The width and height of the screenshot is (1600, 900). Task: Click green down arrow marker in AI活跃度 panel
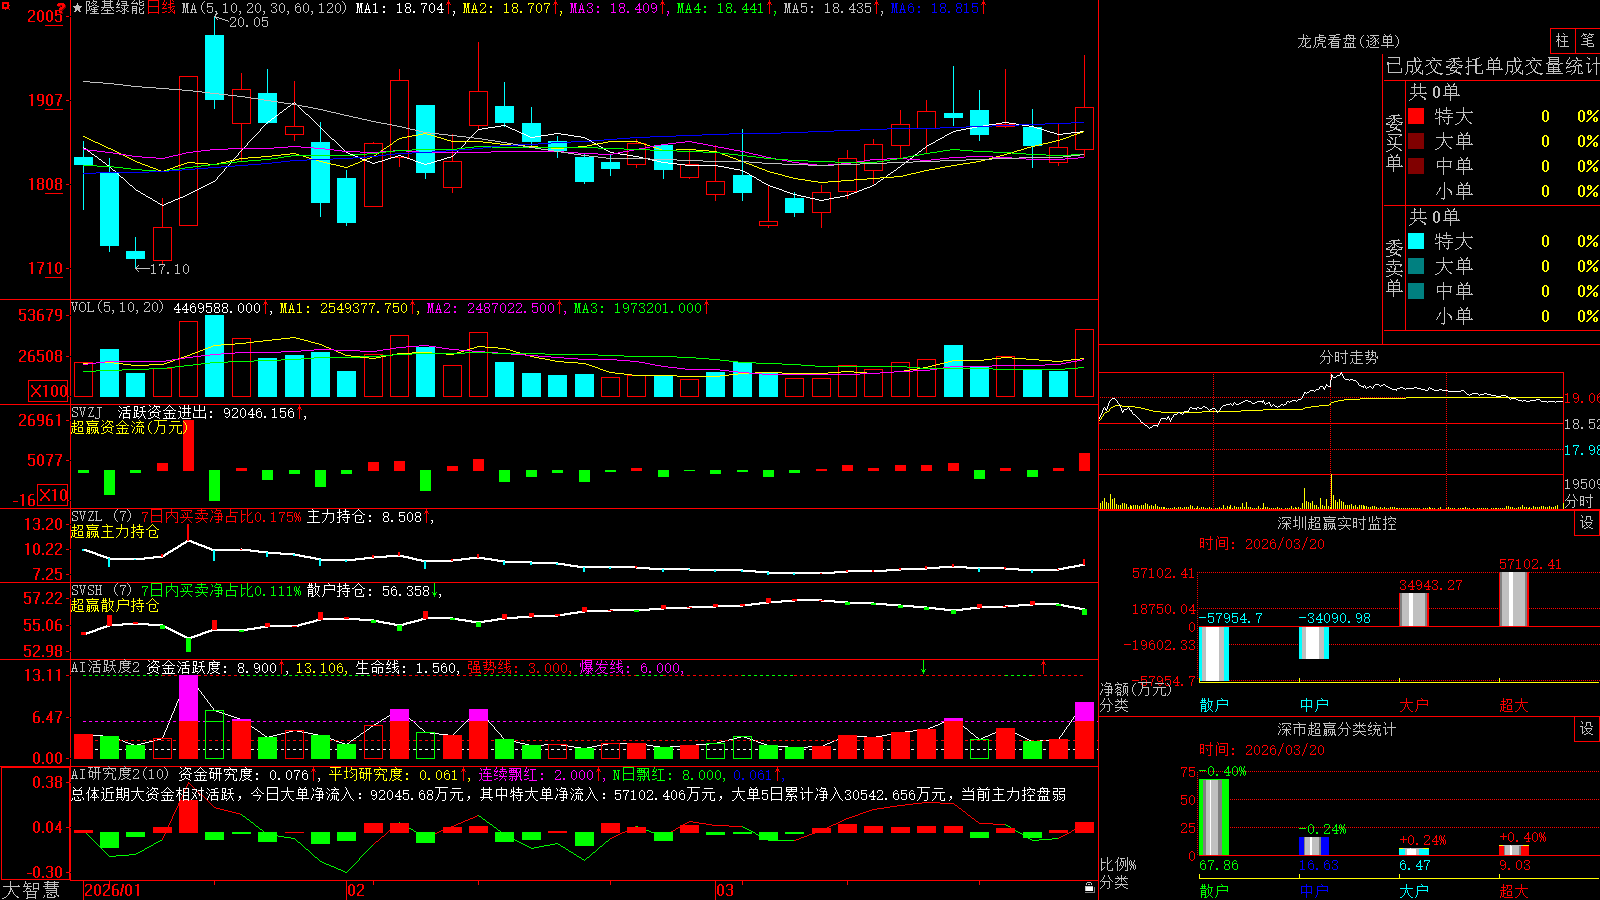pyautogui.click(x=923, y=667)
